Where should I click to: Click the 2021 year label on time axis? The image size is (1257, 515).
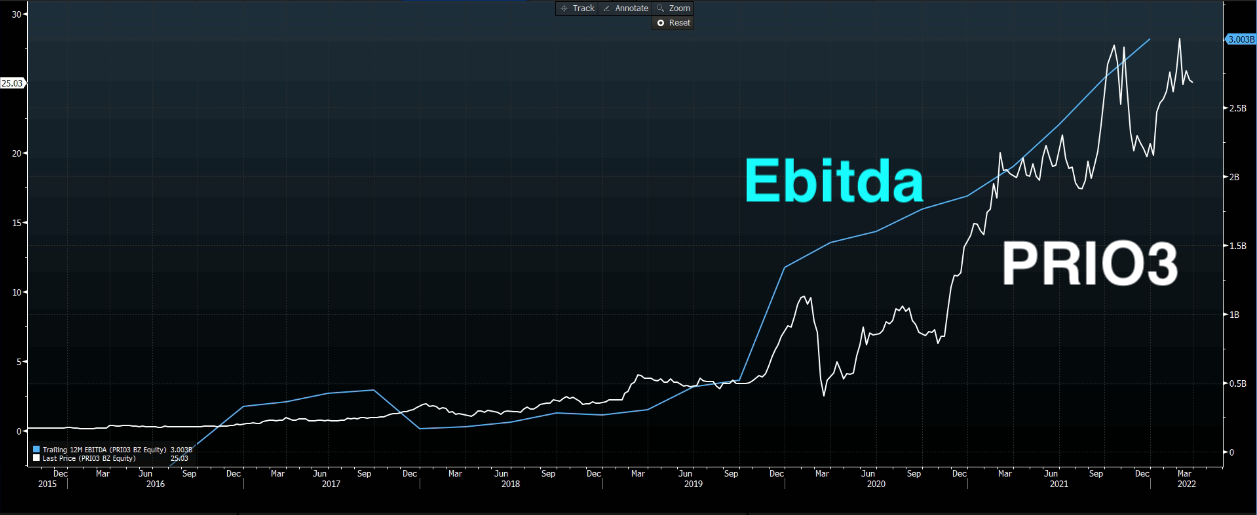[x=1058, y=483]
